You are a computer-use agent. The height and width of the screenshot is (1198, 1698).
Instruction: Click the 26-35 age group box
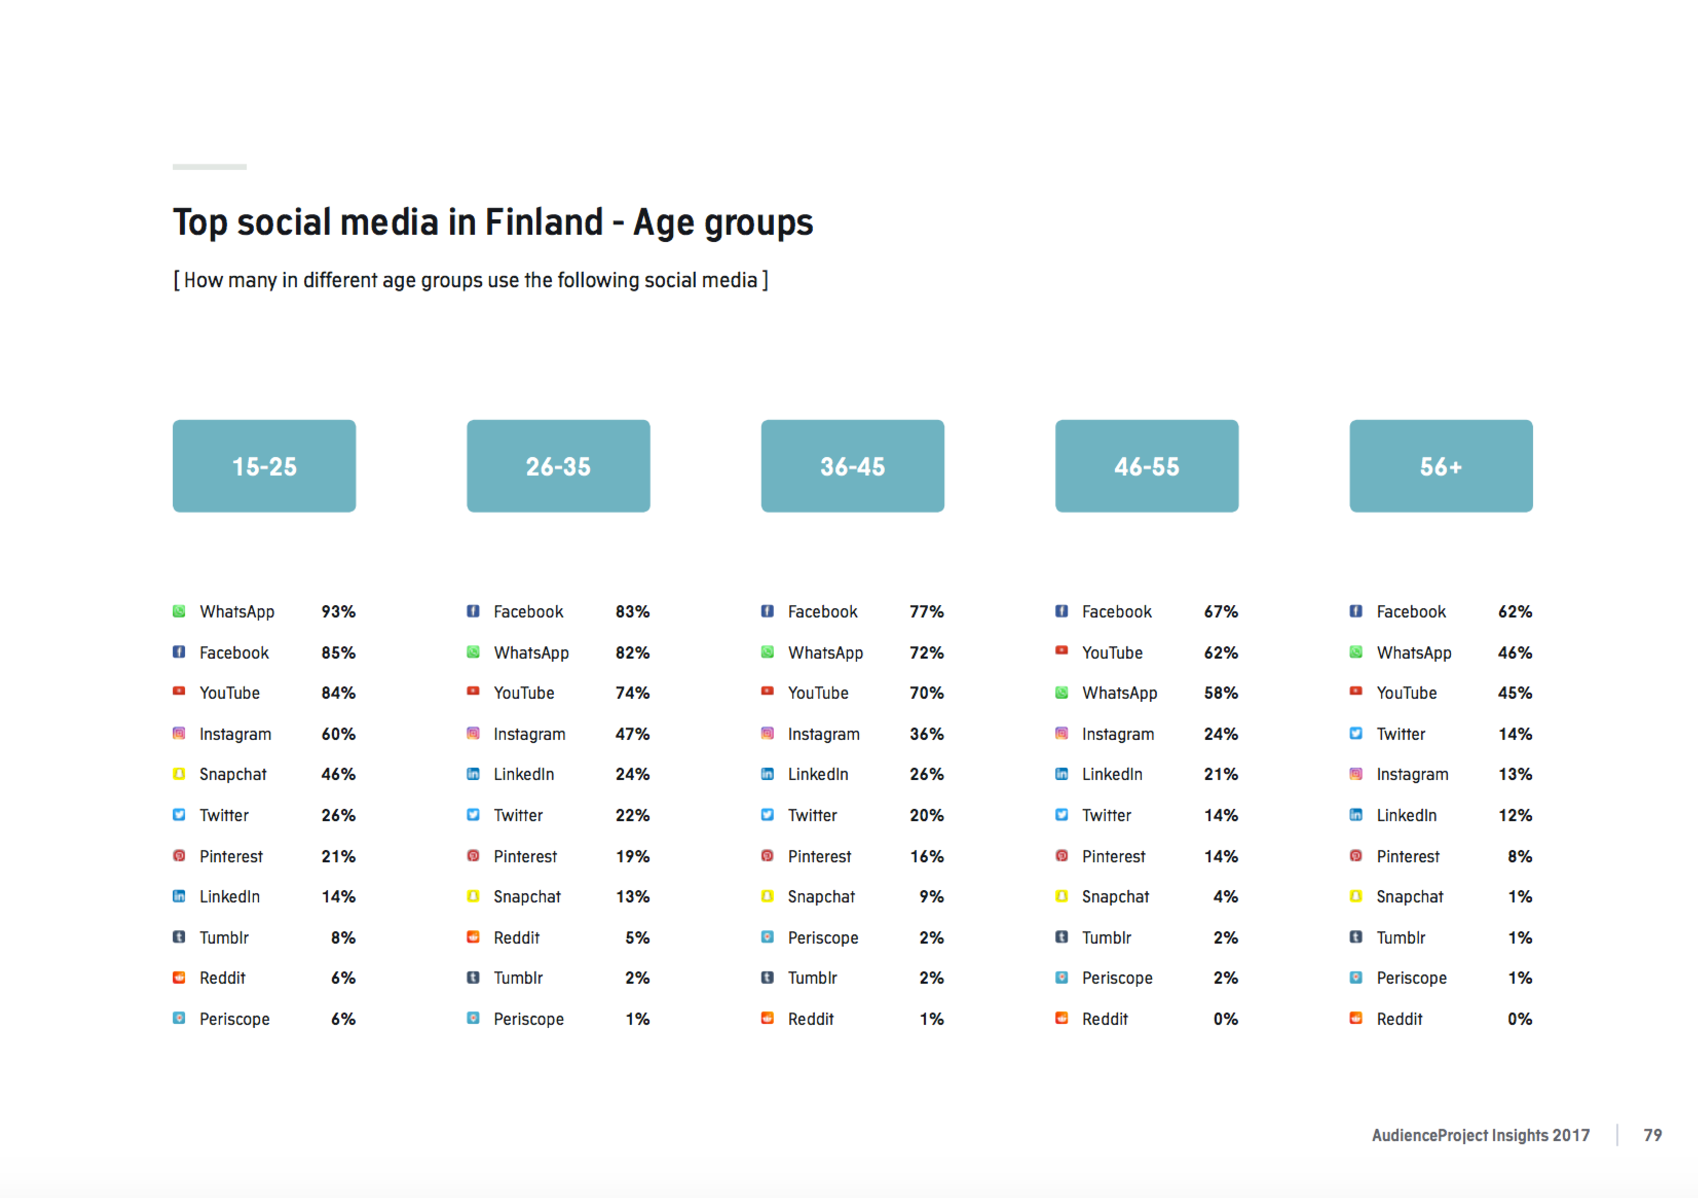558,466
